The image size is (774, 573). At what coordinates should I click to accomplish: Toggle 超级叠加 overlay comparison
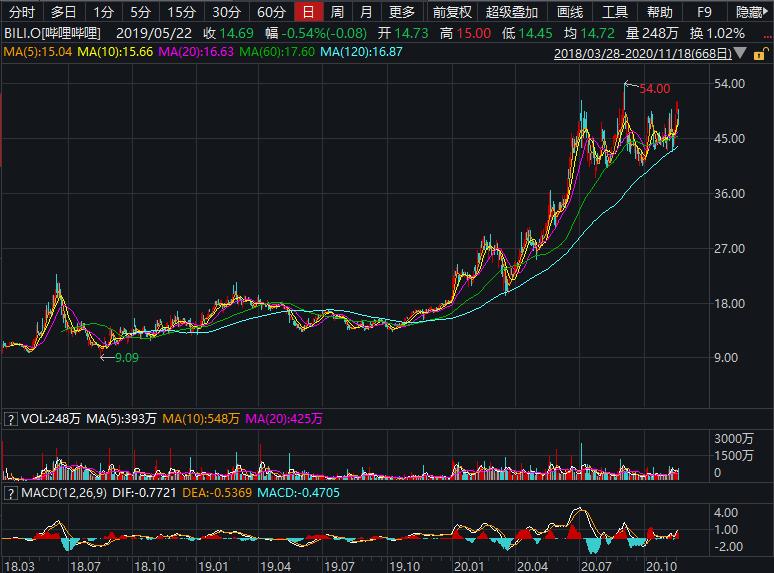(x=511, y=12)
